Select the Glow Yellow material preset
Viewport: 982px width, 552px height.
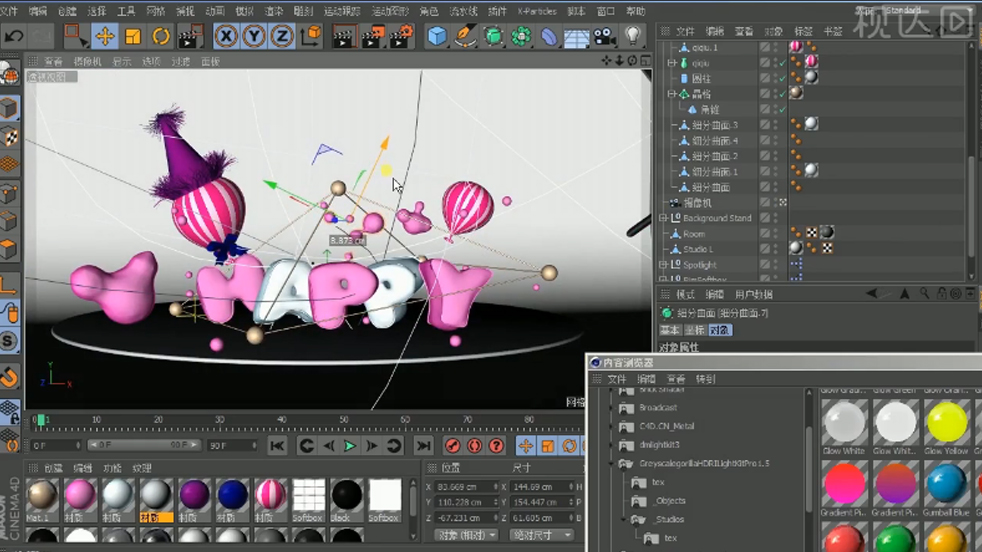[x=946, y=423]
